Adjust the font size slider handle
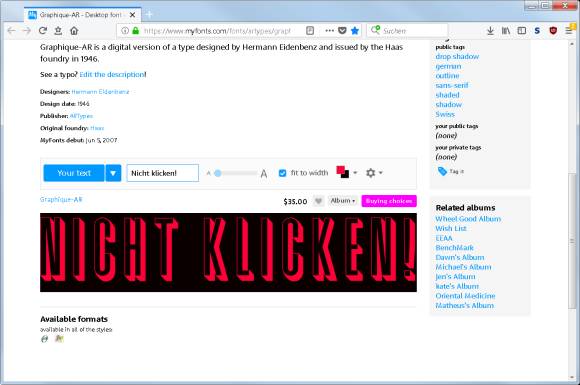The image size is (580, 385). [218, 173]
